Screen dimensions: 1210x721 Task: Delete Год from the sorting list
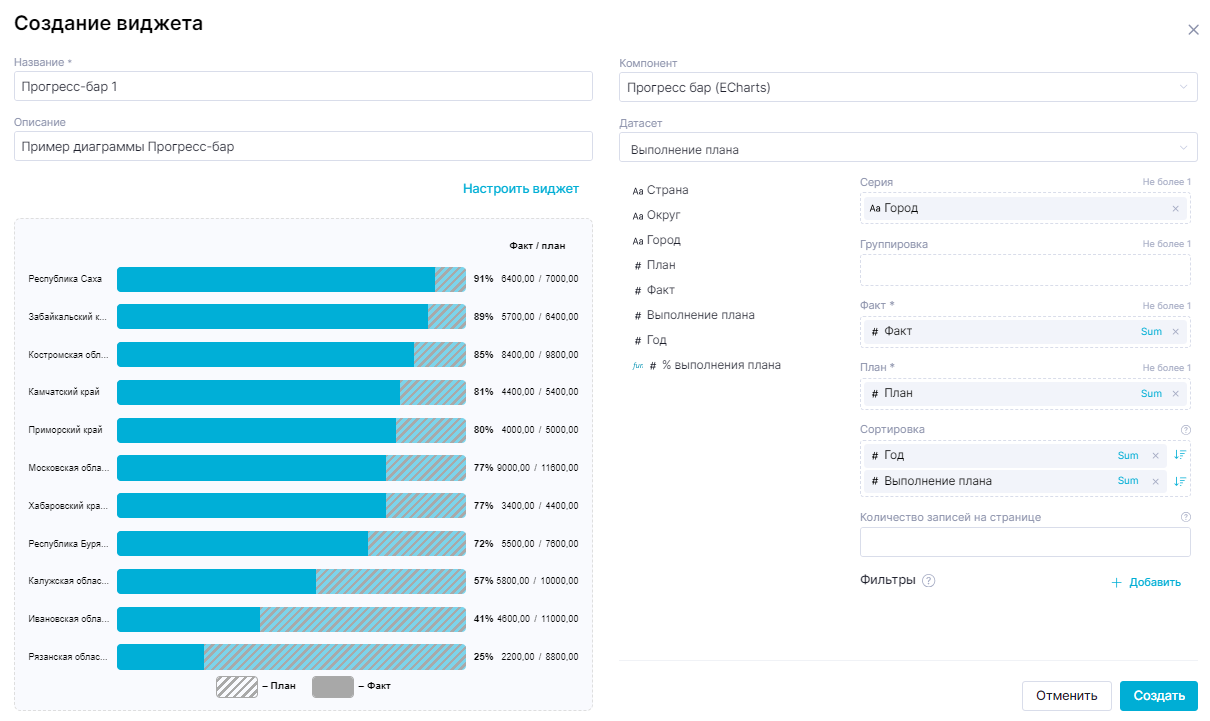tap(1155, 456)
